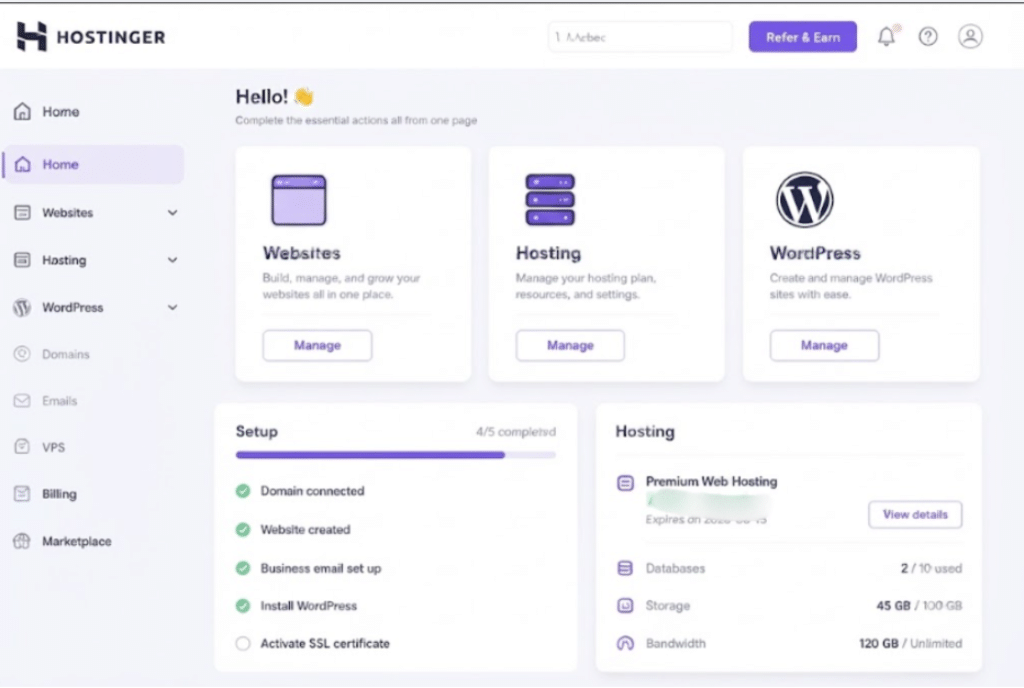Click the WordPress card logo
1024x688 pixels.
805,200
